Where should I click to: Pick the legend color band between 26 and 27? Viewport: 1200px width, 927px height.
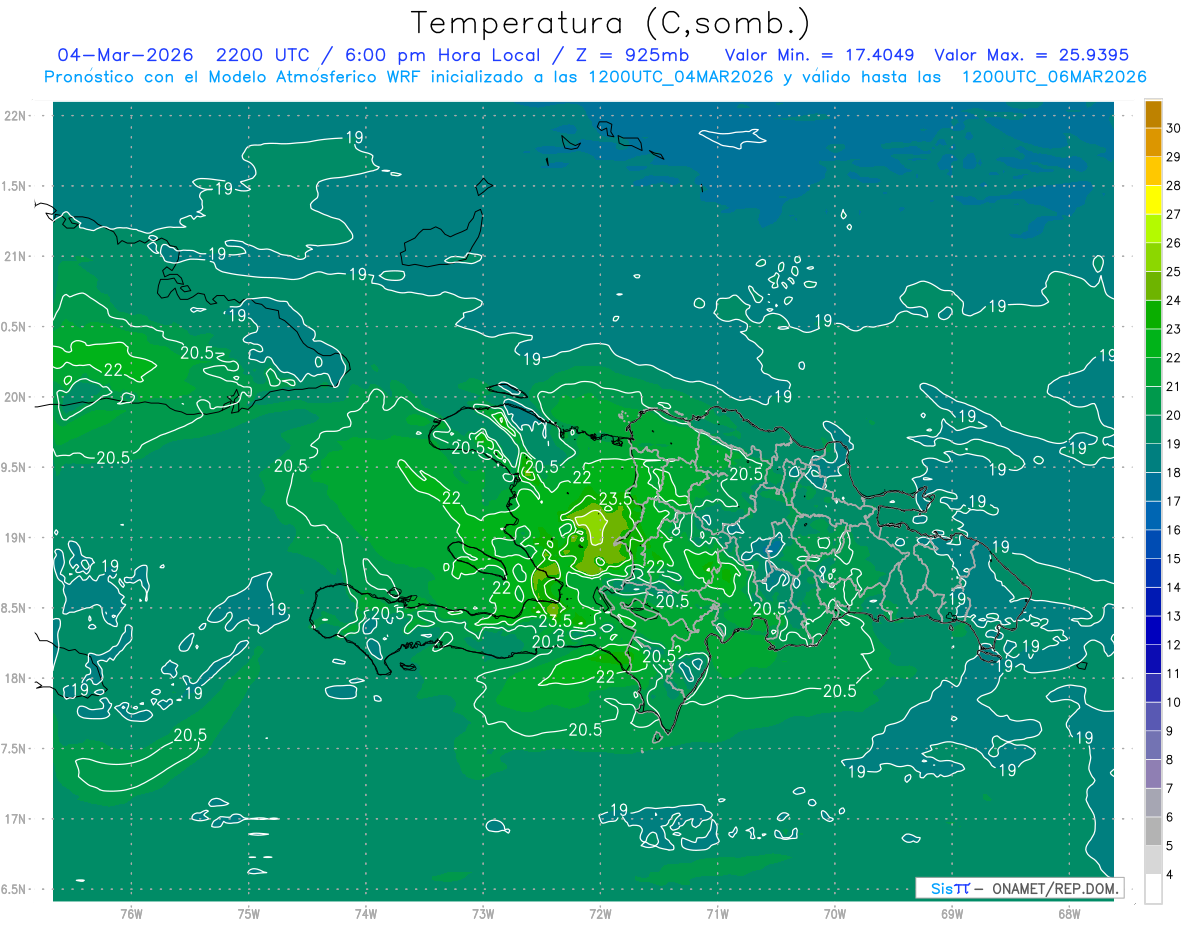coord(1153,229)
